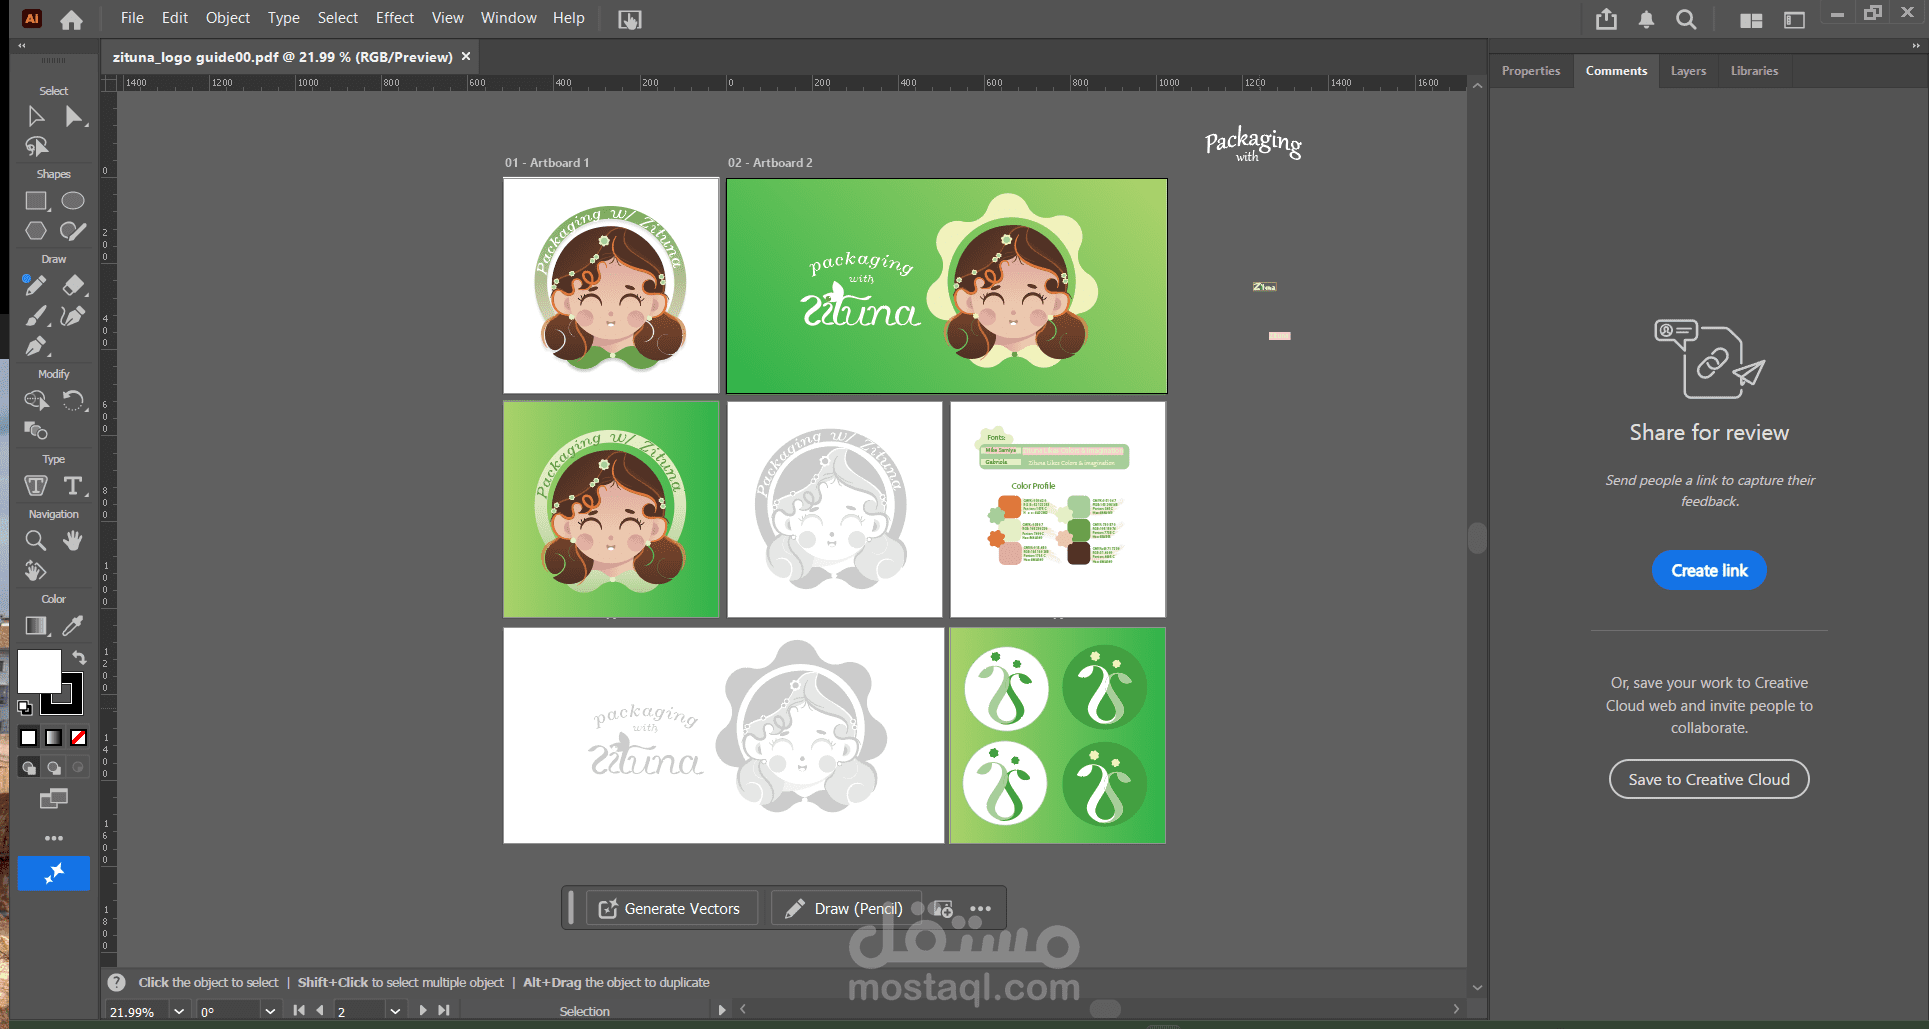The height and width of the screenshot is (1029, 1929).
Task: Open the Share export icon
Action: 1606,19
